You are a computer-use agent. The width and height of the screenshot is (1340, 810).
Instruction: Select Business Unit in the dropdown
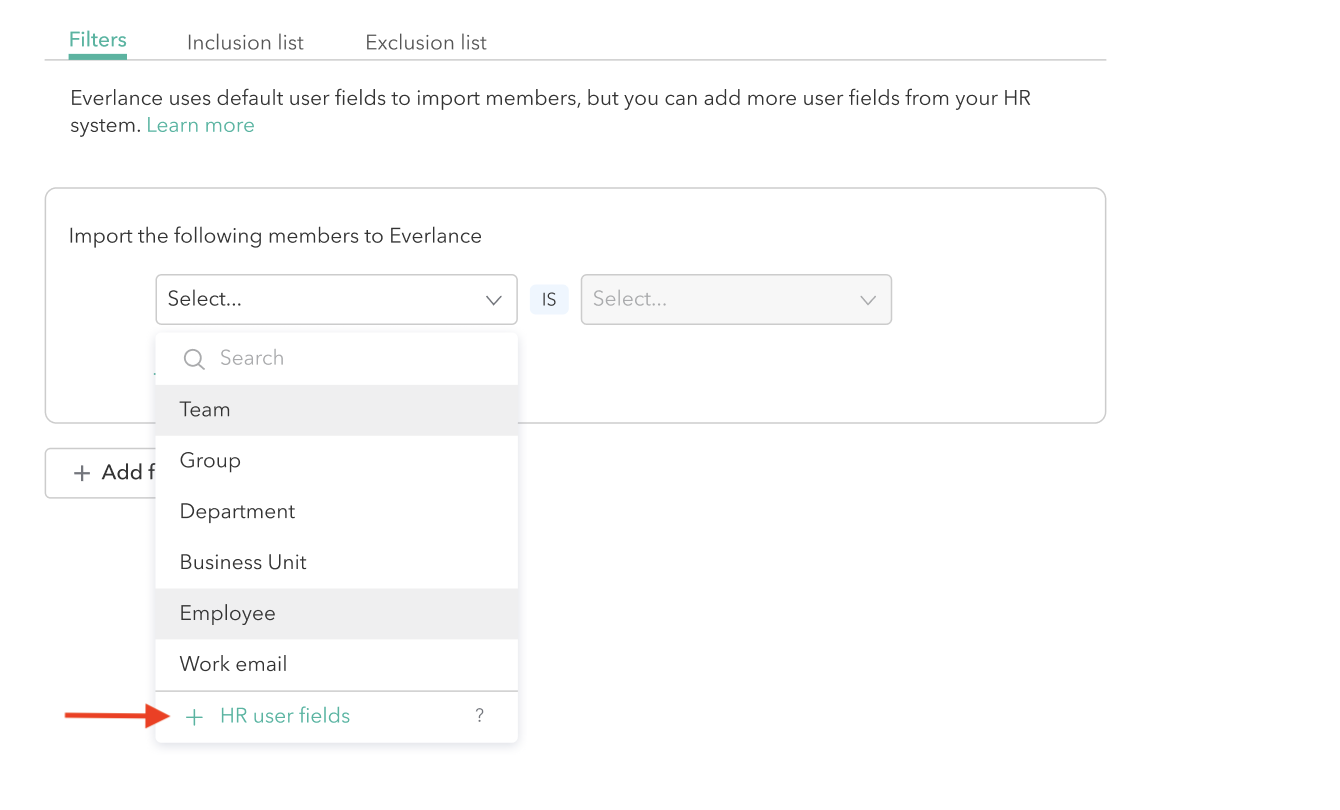[243, 563]
